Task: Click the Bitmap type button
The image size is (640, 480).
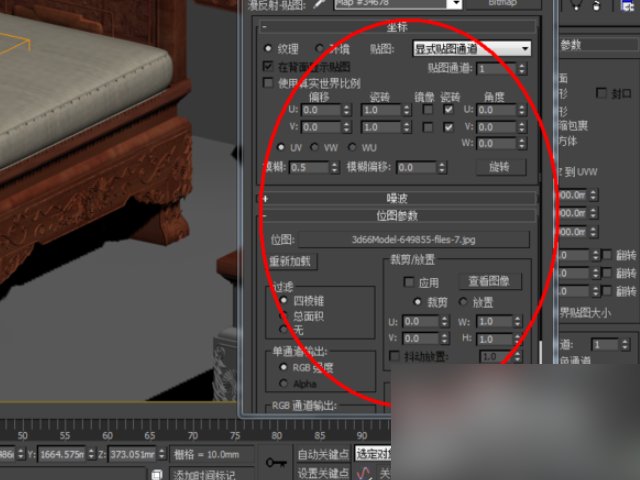Action: point(502,4)
